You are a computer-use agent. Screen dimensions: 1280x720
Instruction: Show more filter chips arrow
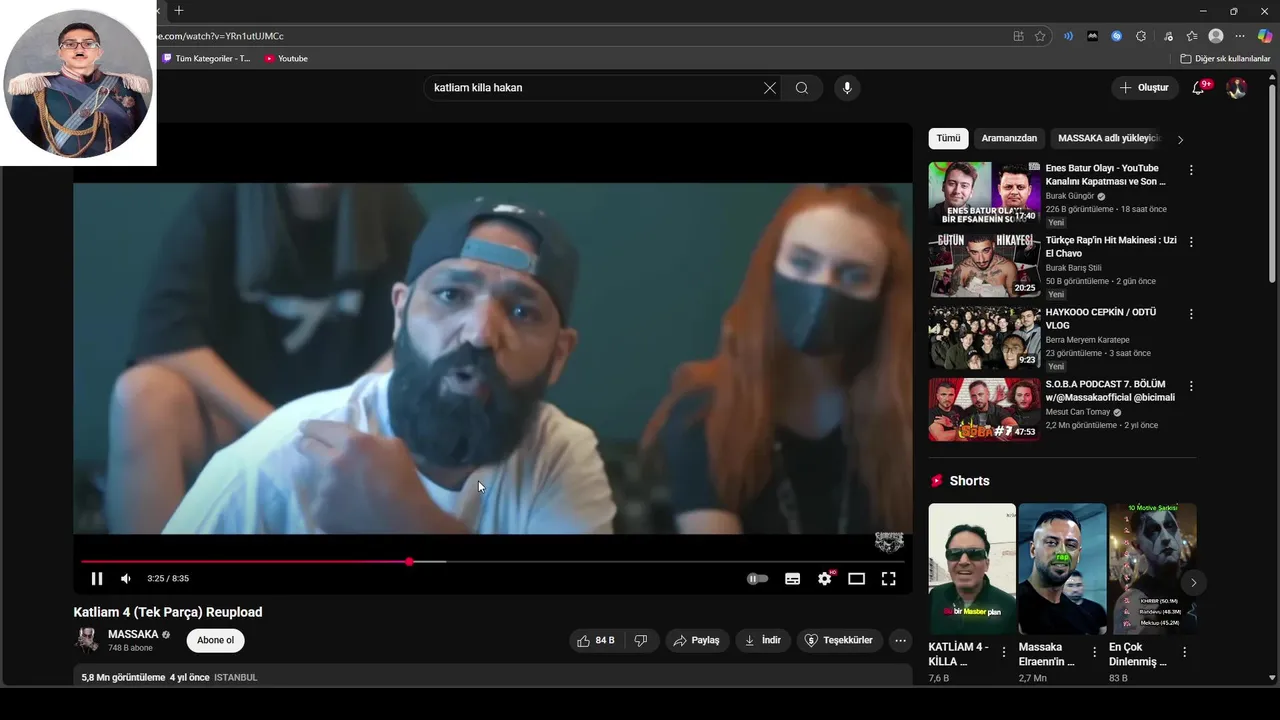tap(1180, 139)
